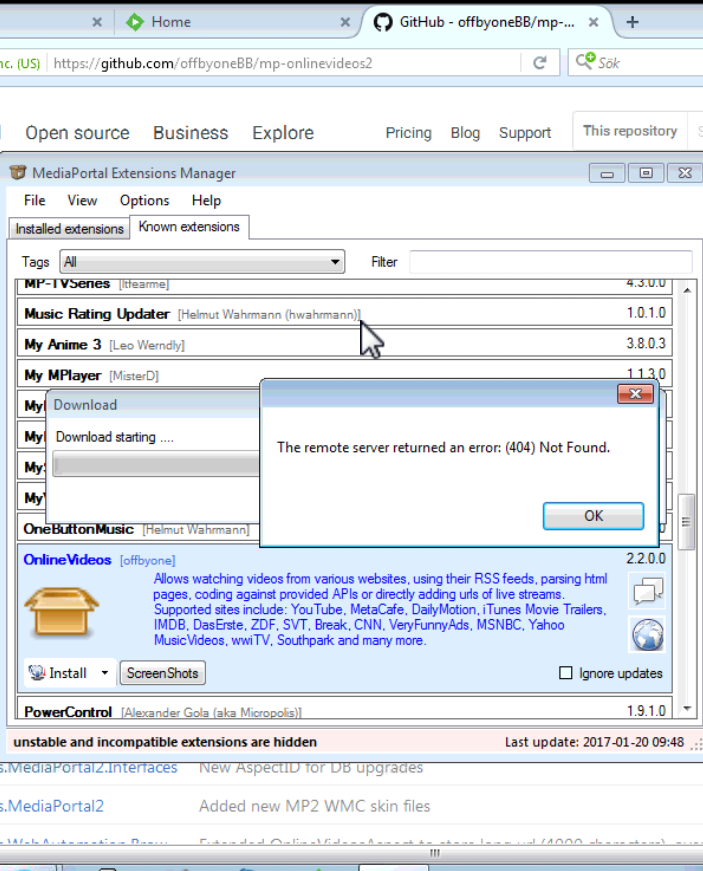
Task: Click the extensions list scrollbar thumb
Action: coord(687,522)
